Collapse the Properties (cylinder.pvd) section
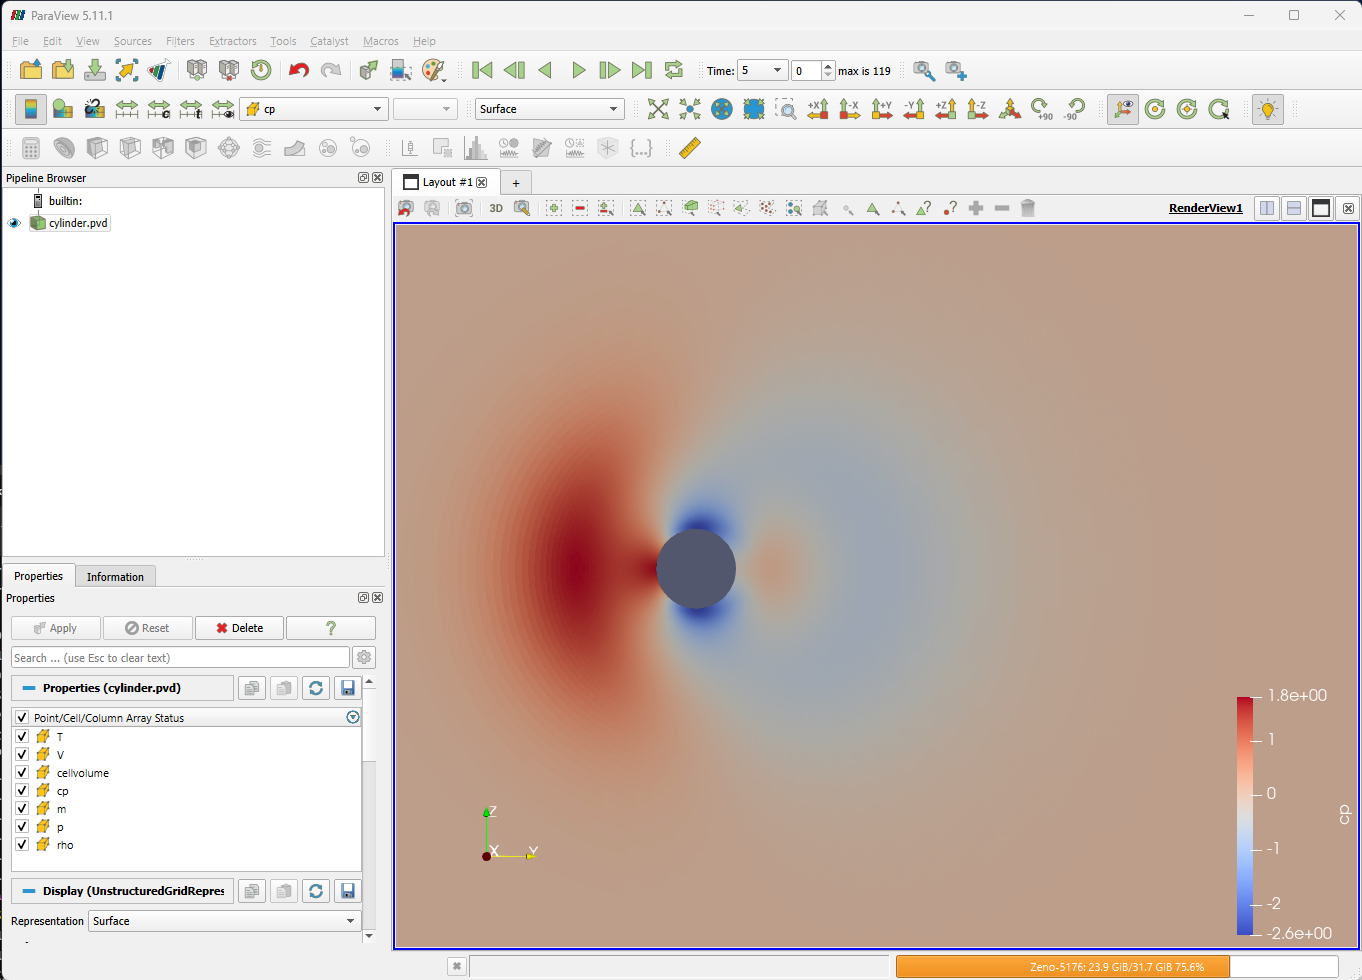 tap(29, 688)
